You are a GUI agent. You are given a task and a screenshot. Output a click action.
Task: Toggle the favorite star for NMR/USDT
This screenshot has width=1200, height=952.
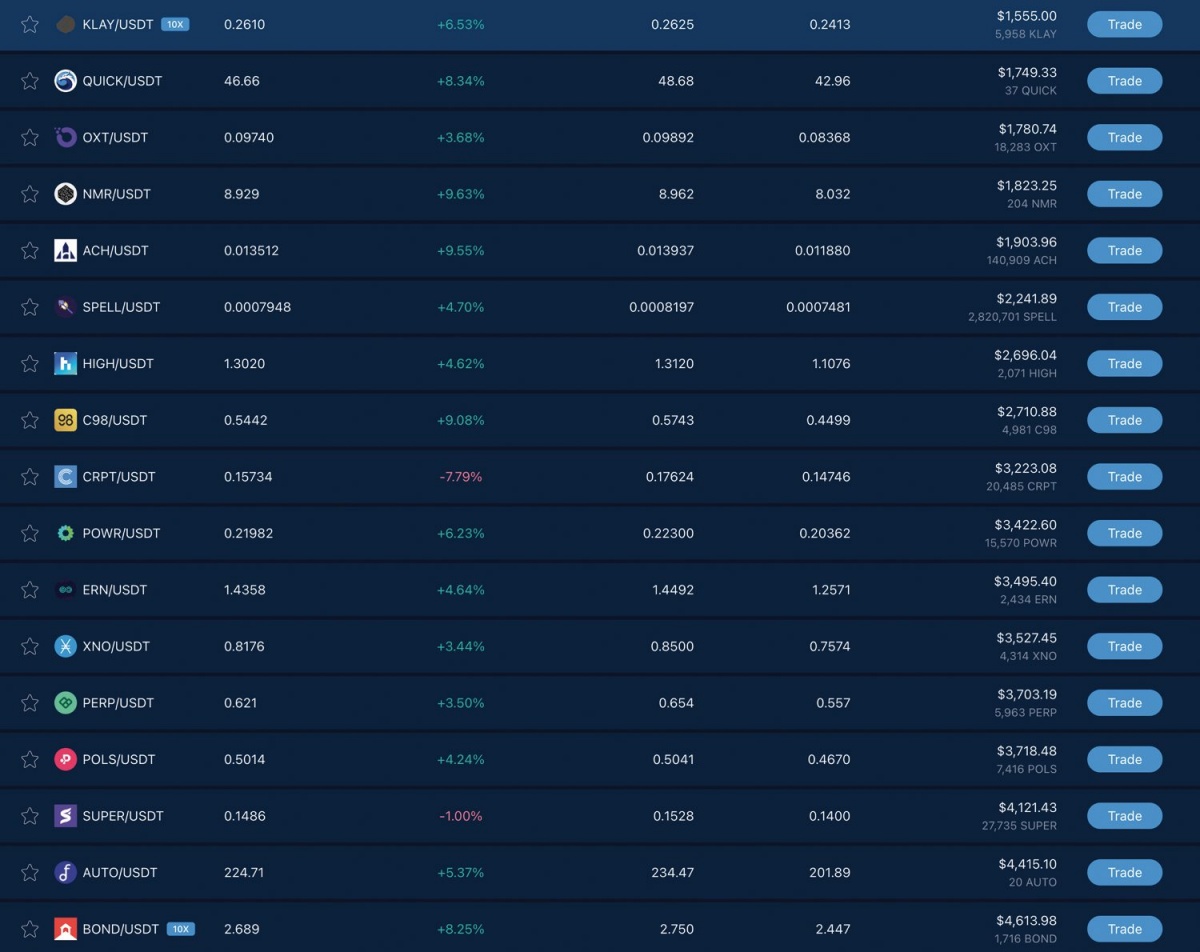(30, 194)
